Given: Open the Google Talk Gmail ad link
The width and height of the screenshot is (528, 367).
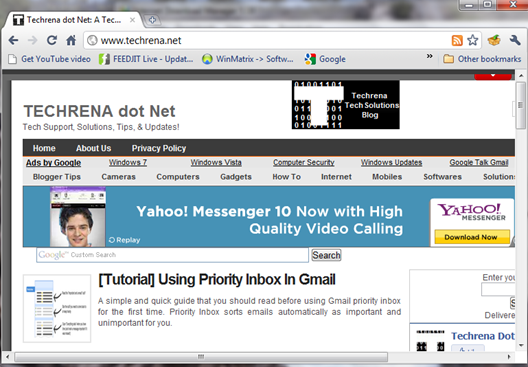Looking at the screenshot, I should (x=478, y=162).
